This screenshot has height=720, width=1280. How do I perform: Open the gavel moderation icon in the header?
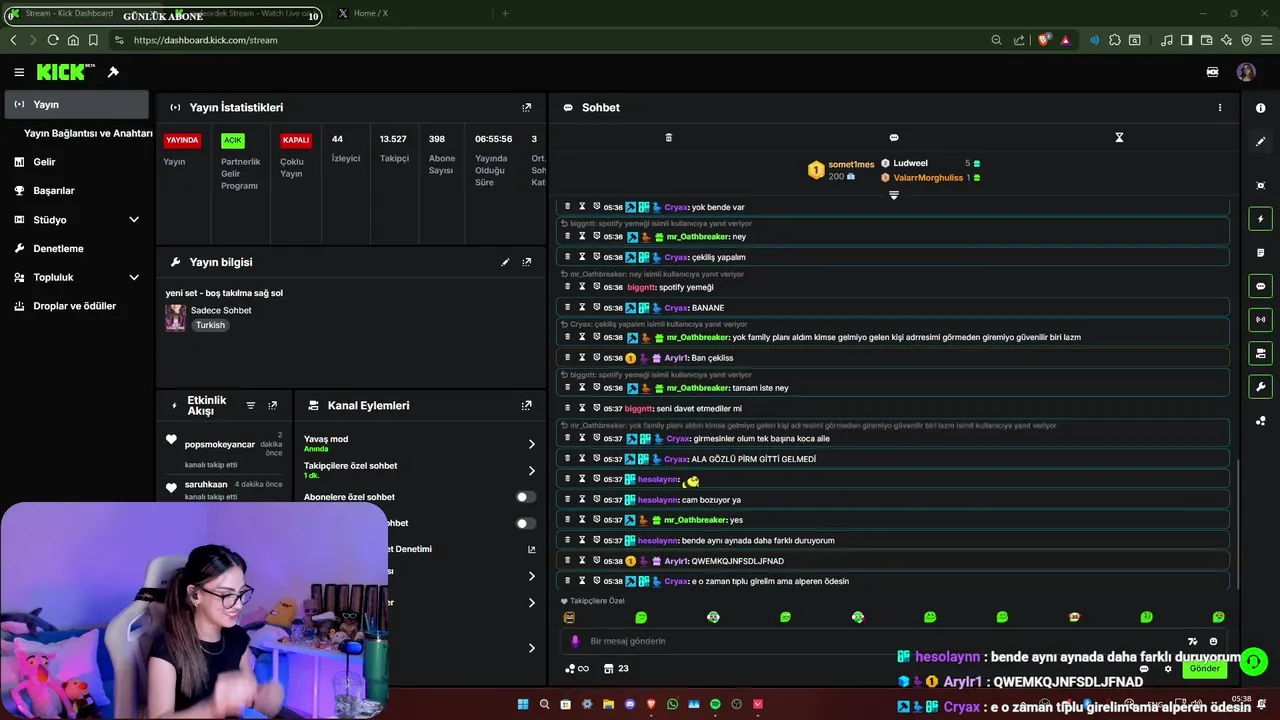pos(113,72)
